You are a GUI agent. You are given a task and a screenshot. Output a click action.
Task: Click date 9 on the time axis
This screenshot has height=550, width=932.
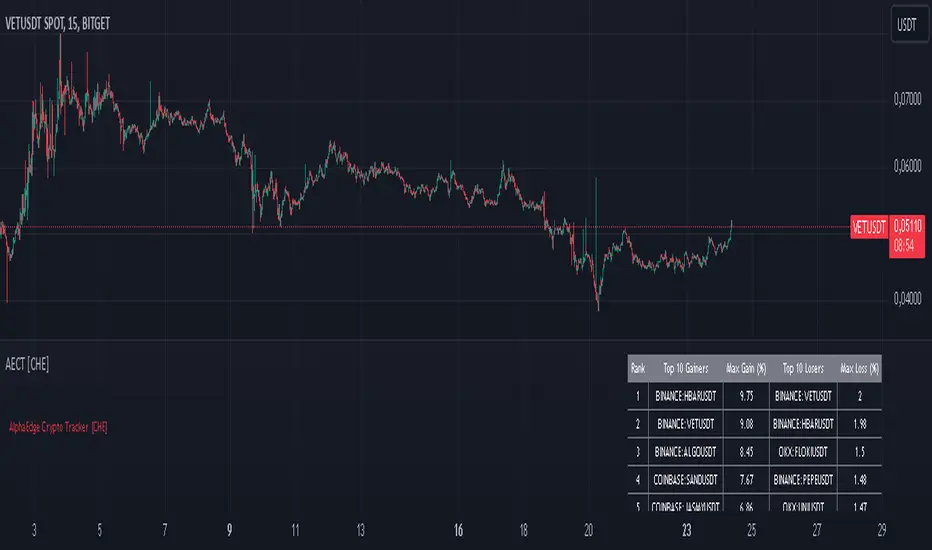click(x=232, y=529)
